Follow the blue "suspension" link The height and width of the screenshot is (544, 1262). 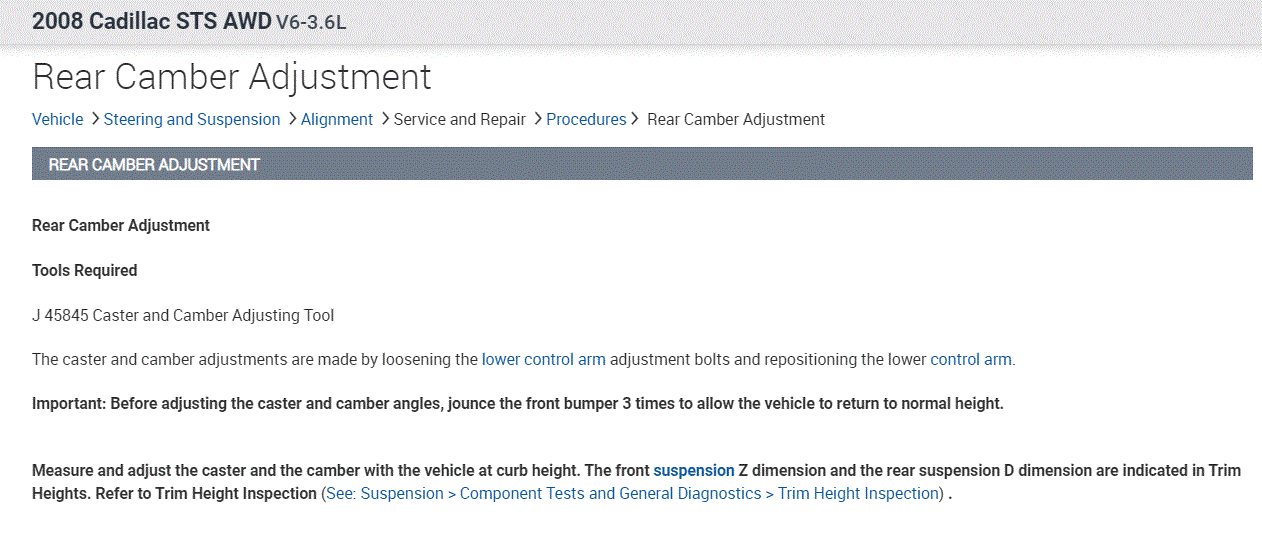tap(693, 470)
